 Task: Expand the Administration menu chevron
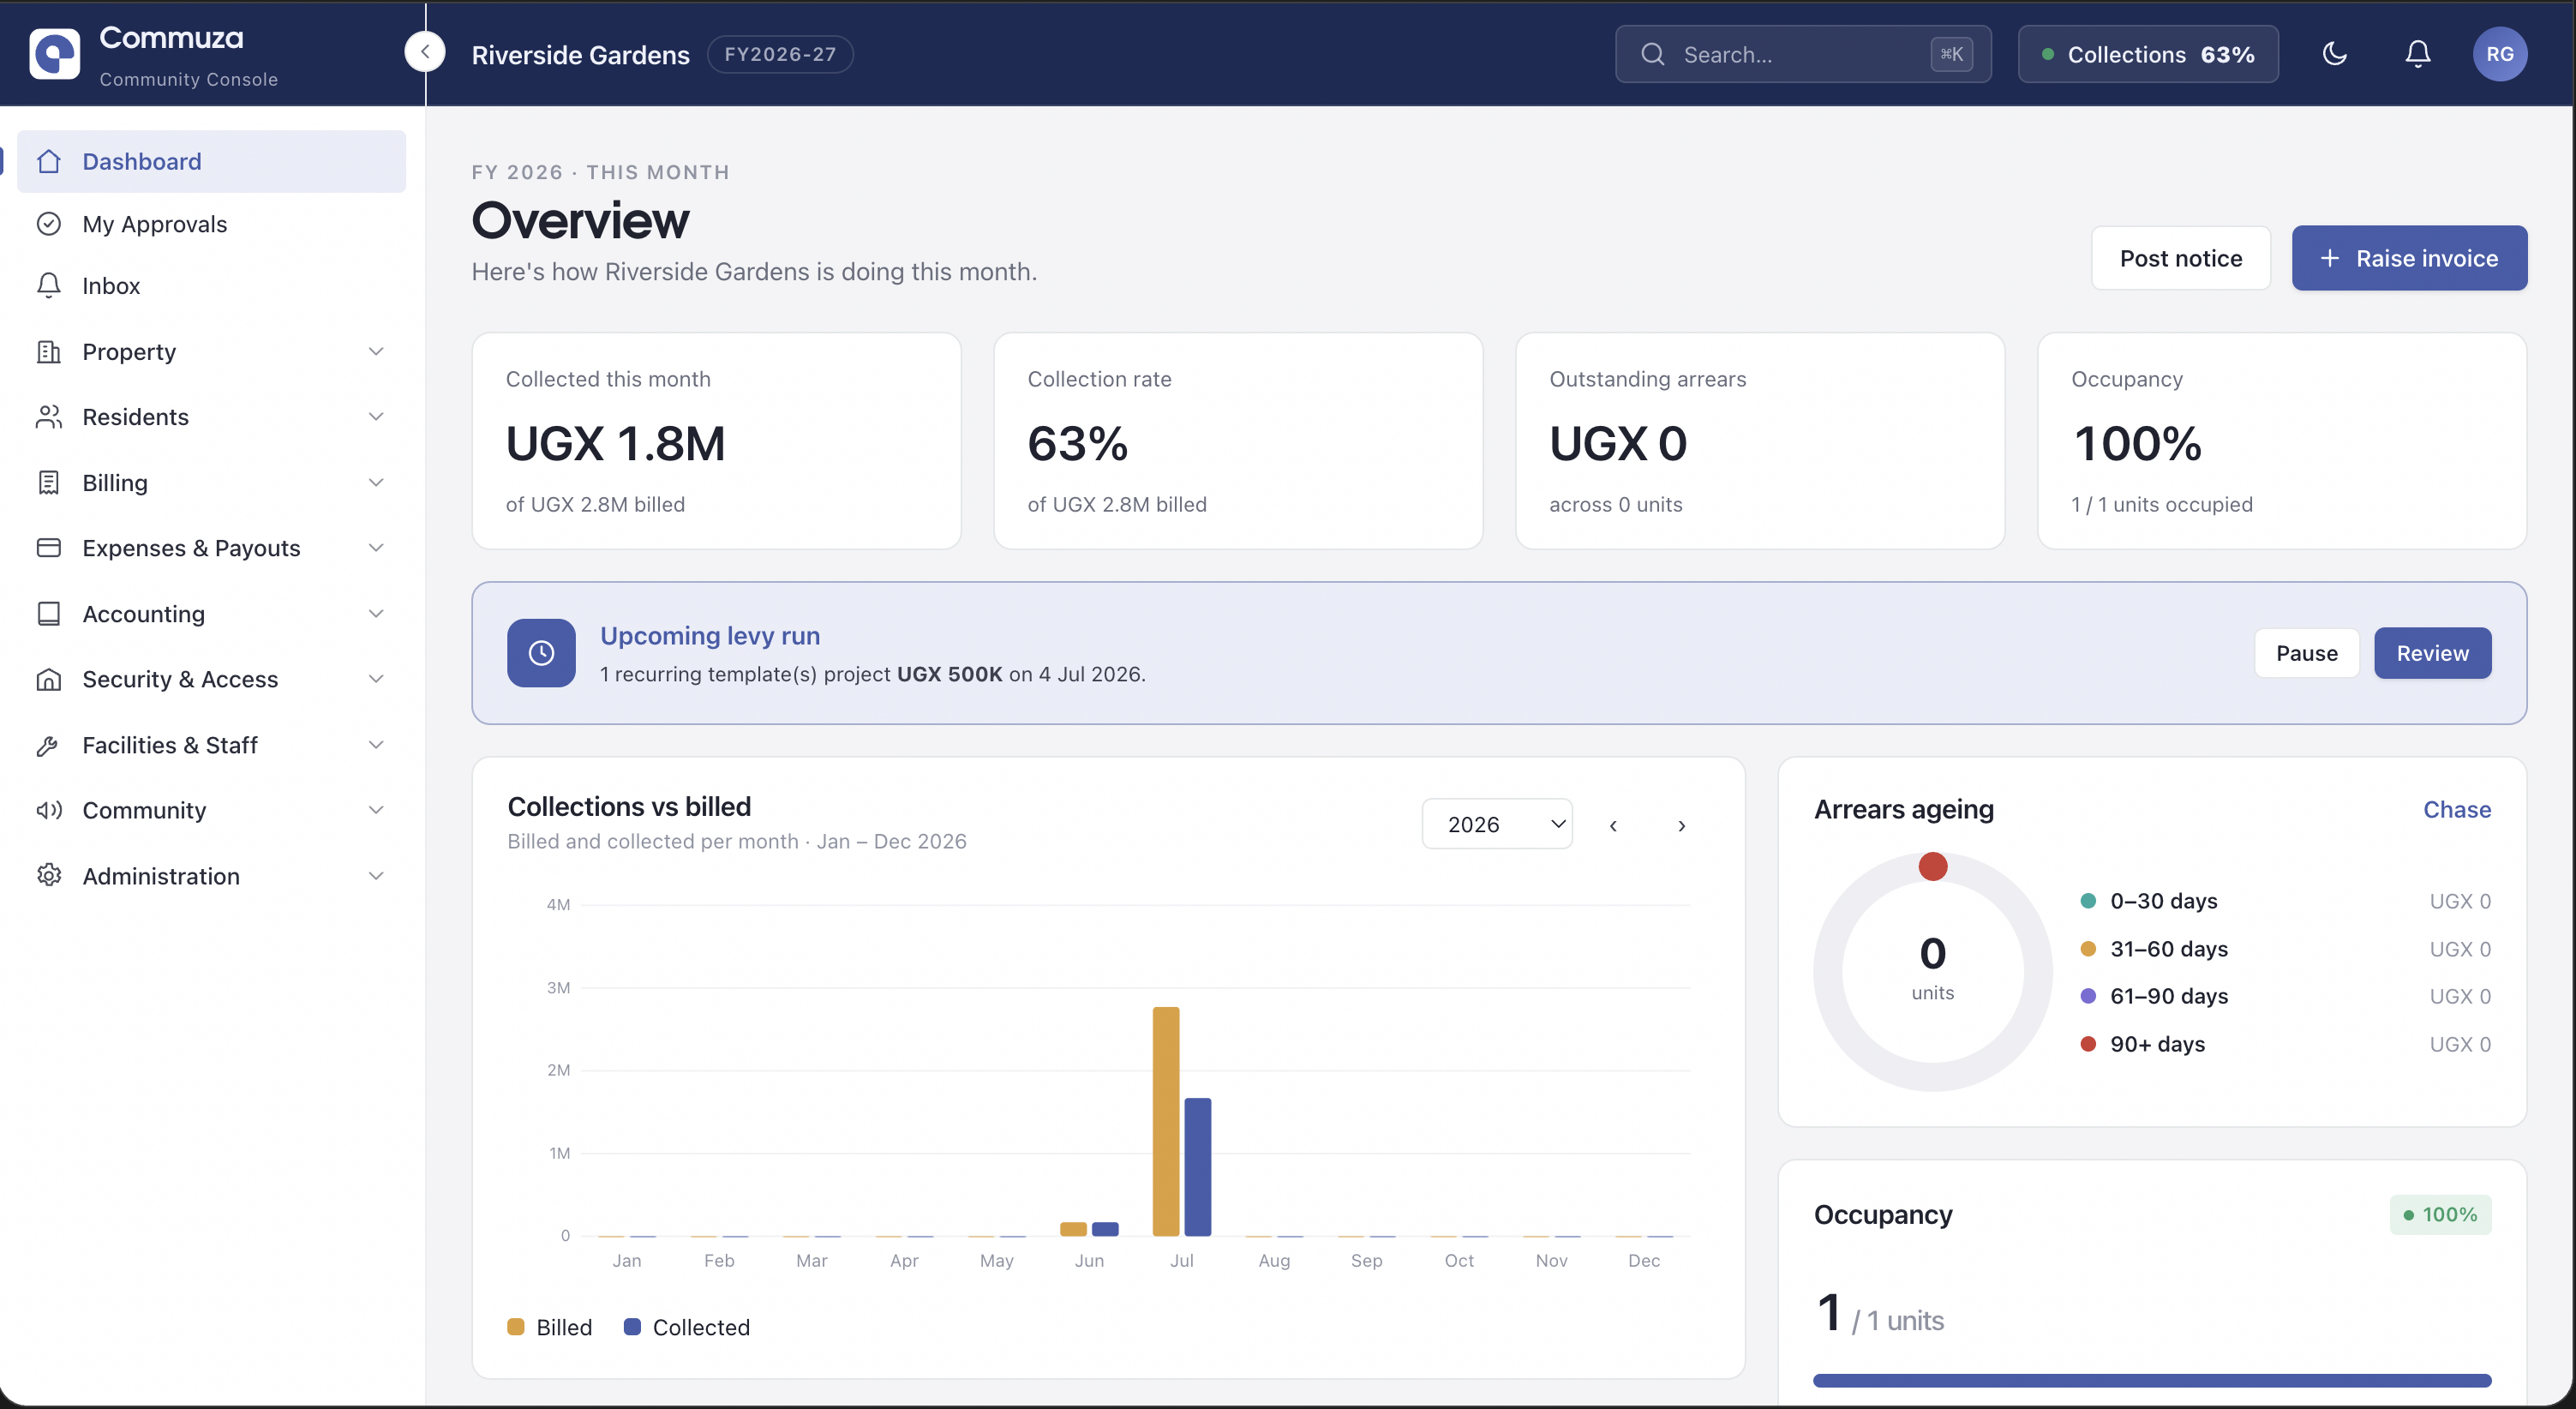[376, 876]
